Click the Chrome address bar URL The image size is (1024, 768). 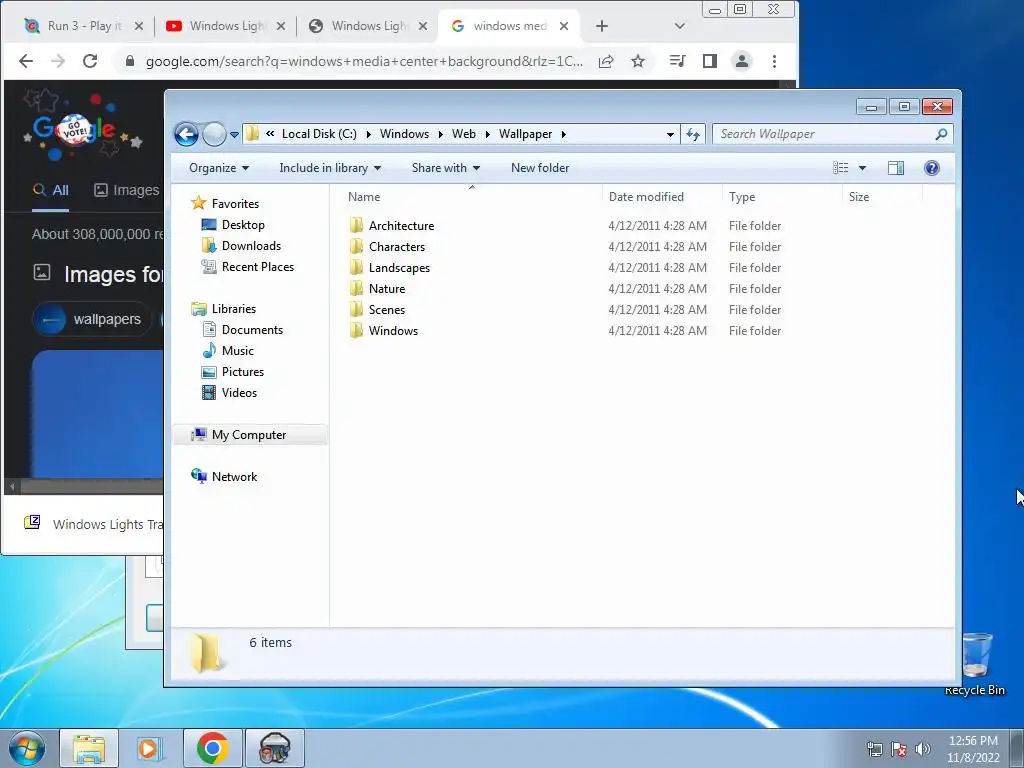[364, 61]
